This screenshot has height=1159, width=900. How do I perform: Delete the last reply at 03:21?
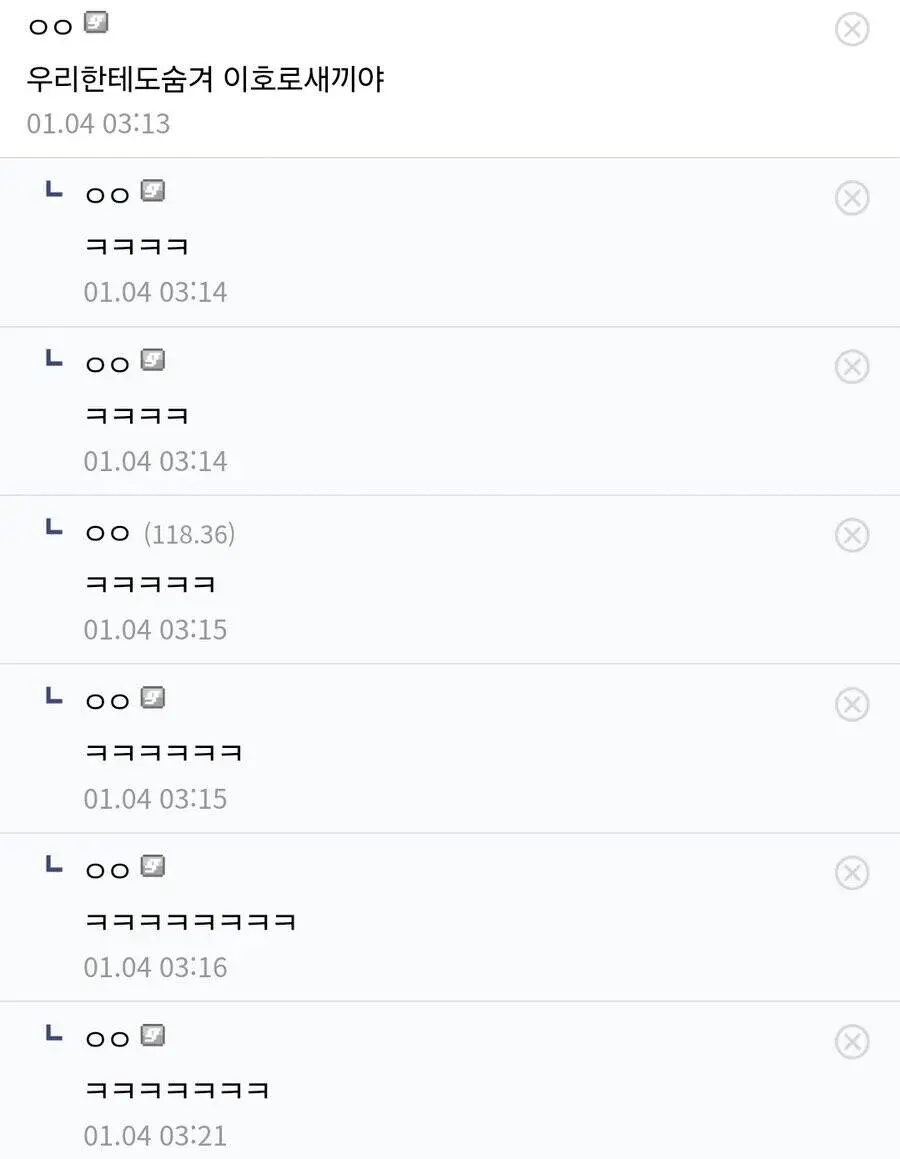coord(851,1042)
